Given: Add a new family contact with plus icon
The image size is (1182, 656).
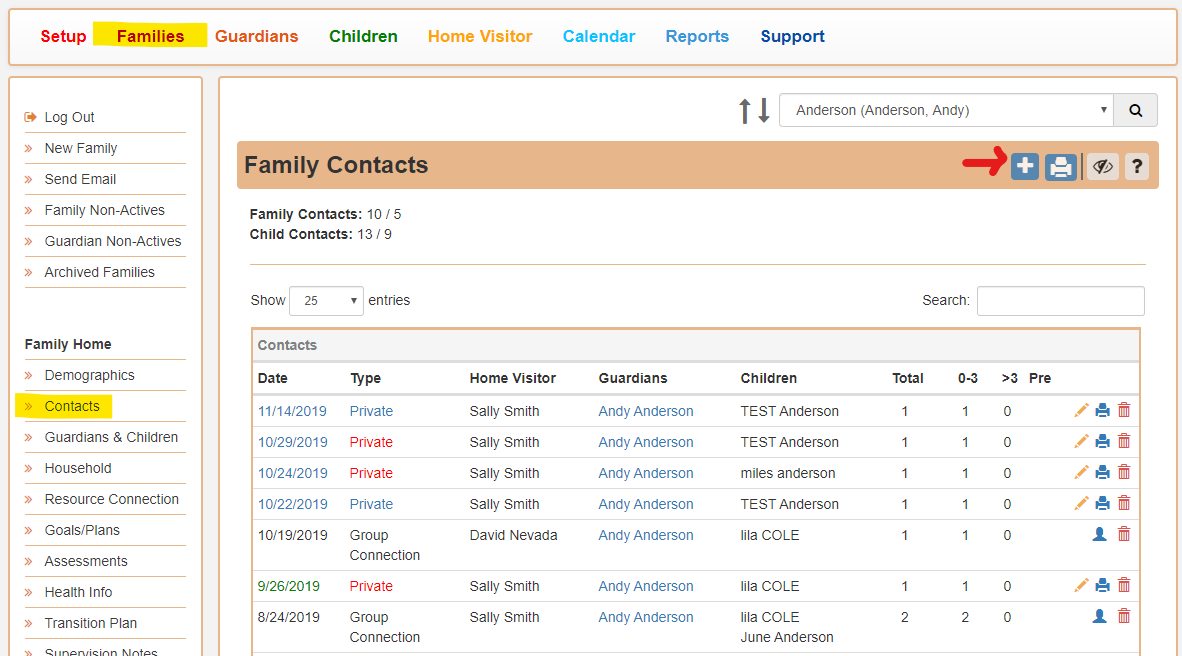Looking at the screenshot, I should [x=1024, y=166].
